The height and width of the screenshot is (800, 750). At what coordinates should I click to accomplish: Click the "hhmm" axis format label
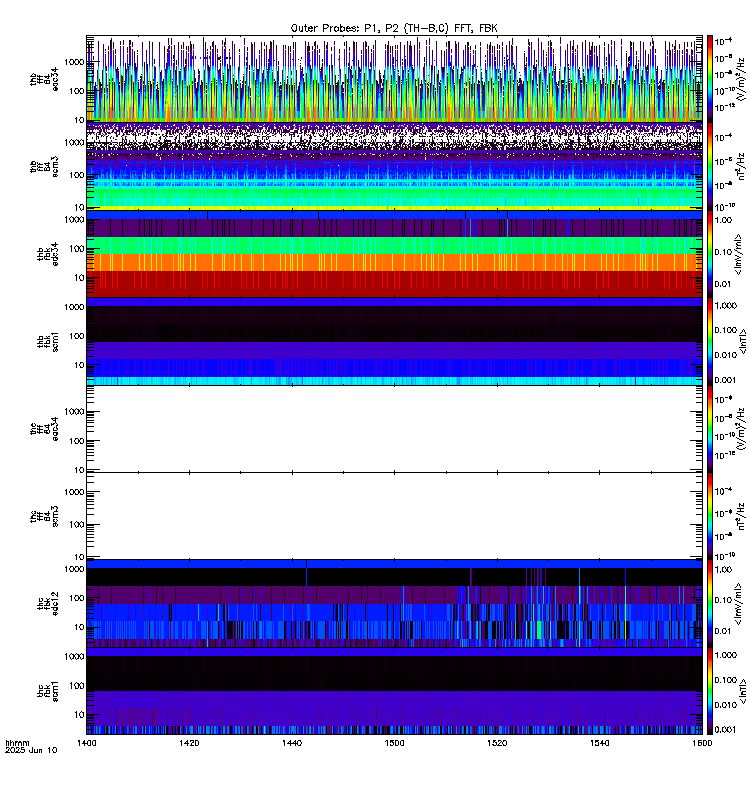pos(17,743)
